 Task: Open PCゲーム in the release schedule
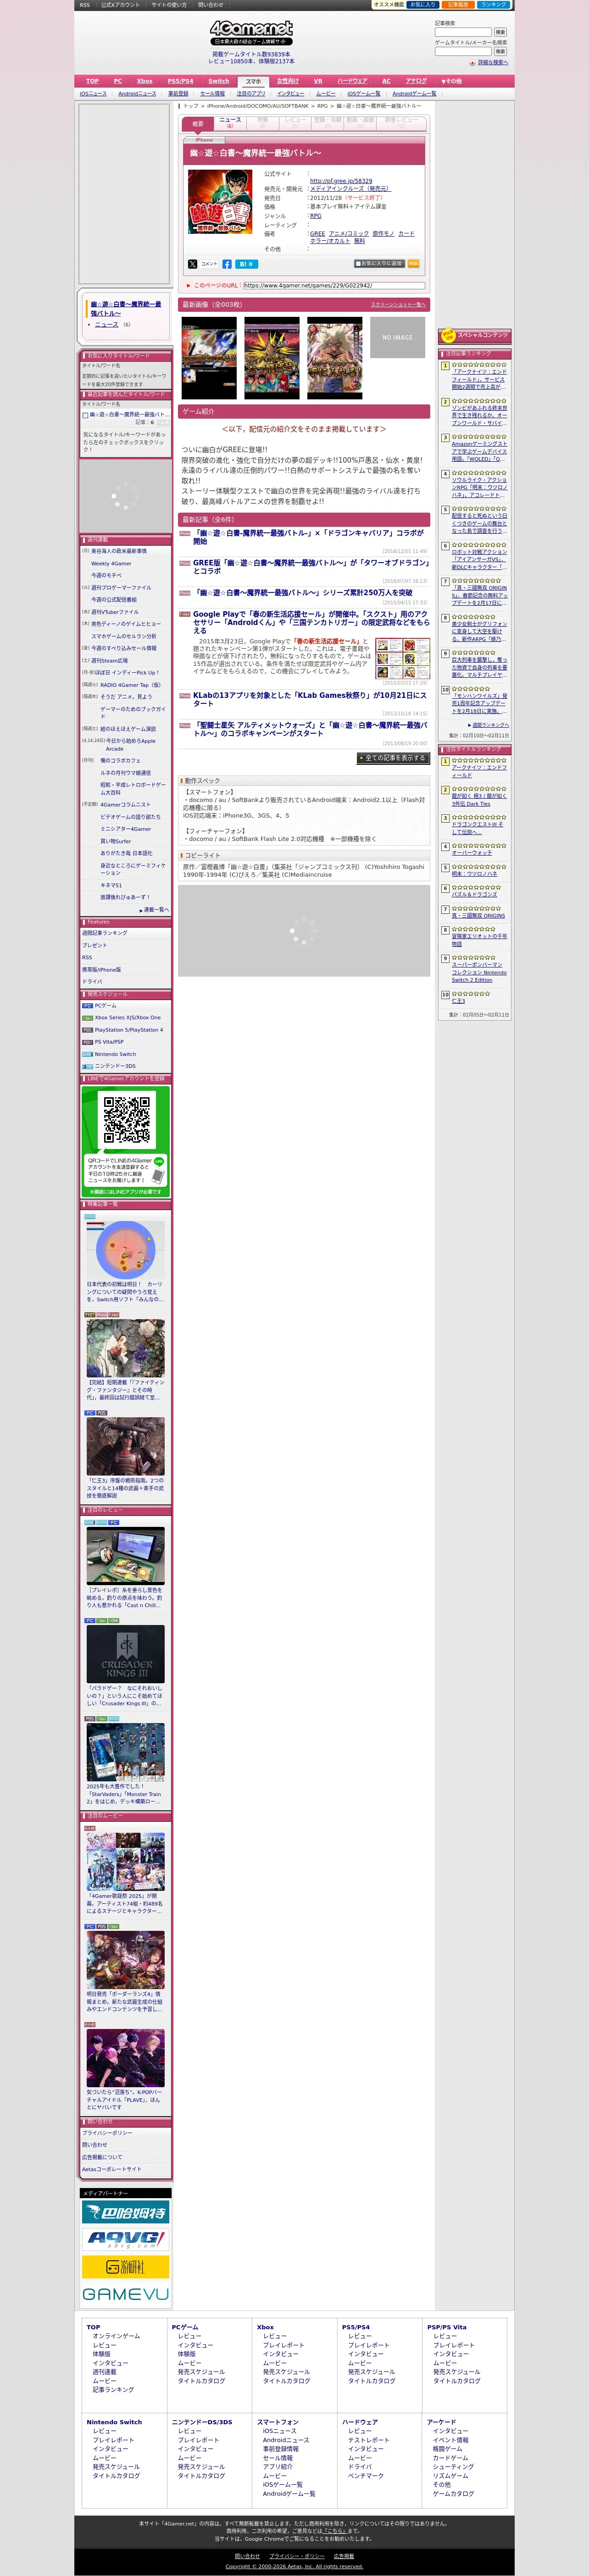pyautogui.click(x=106, y=1005)
